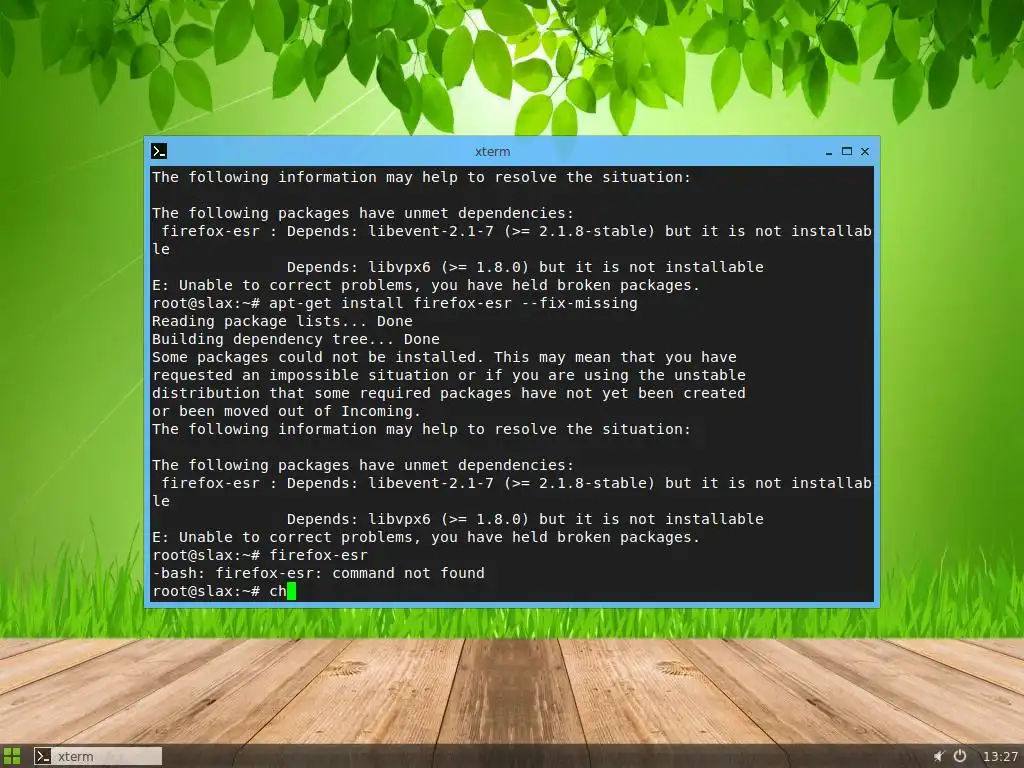
Task: Click the xterm terminal icon in title bar
Action: coord(159,151)
